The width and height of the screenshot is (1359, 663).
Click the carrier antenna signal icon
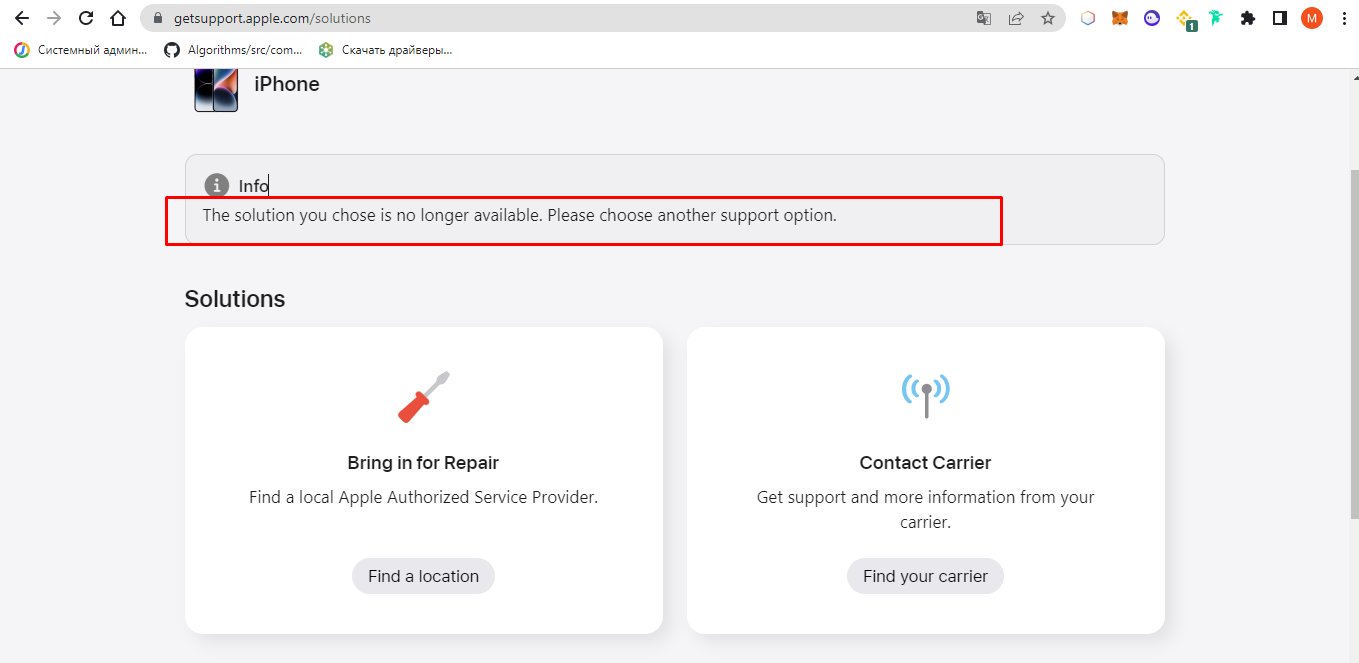click(926, 395)
